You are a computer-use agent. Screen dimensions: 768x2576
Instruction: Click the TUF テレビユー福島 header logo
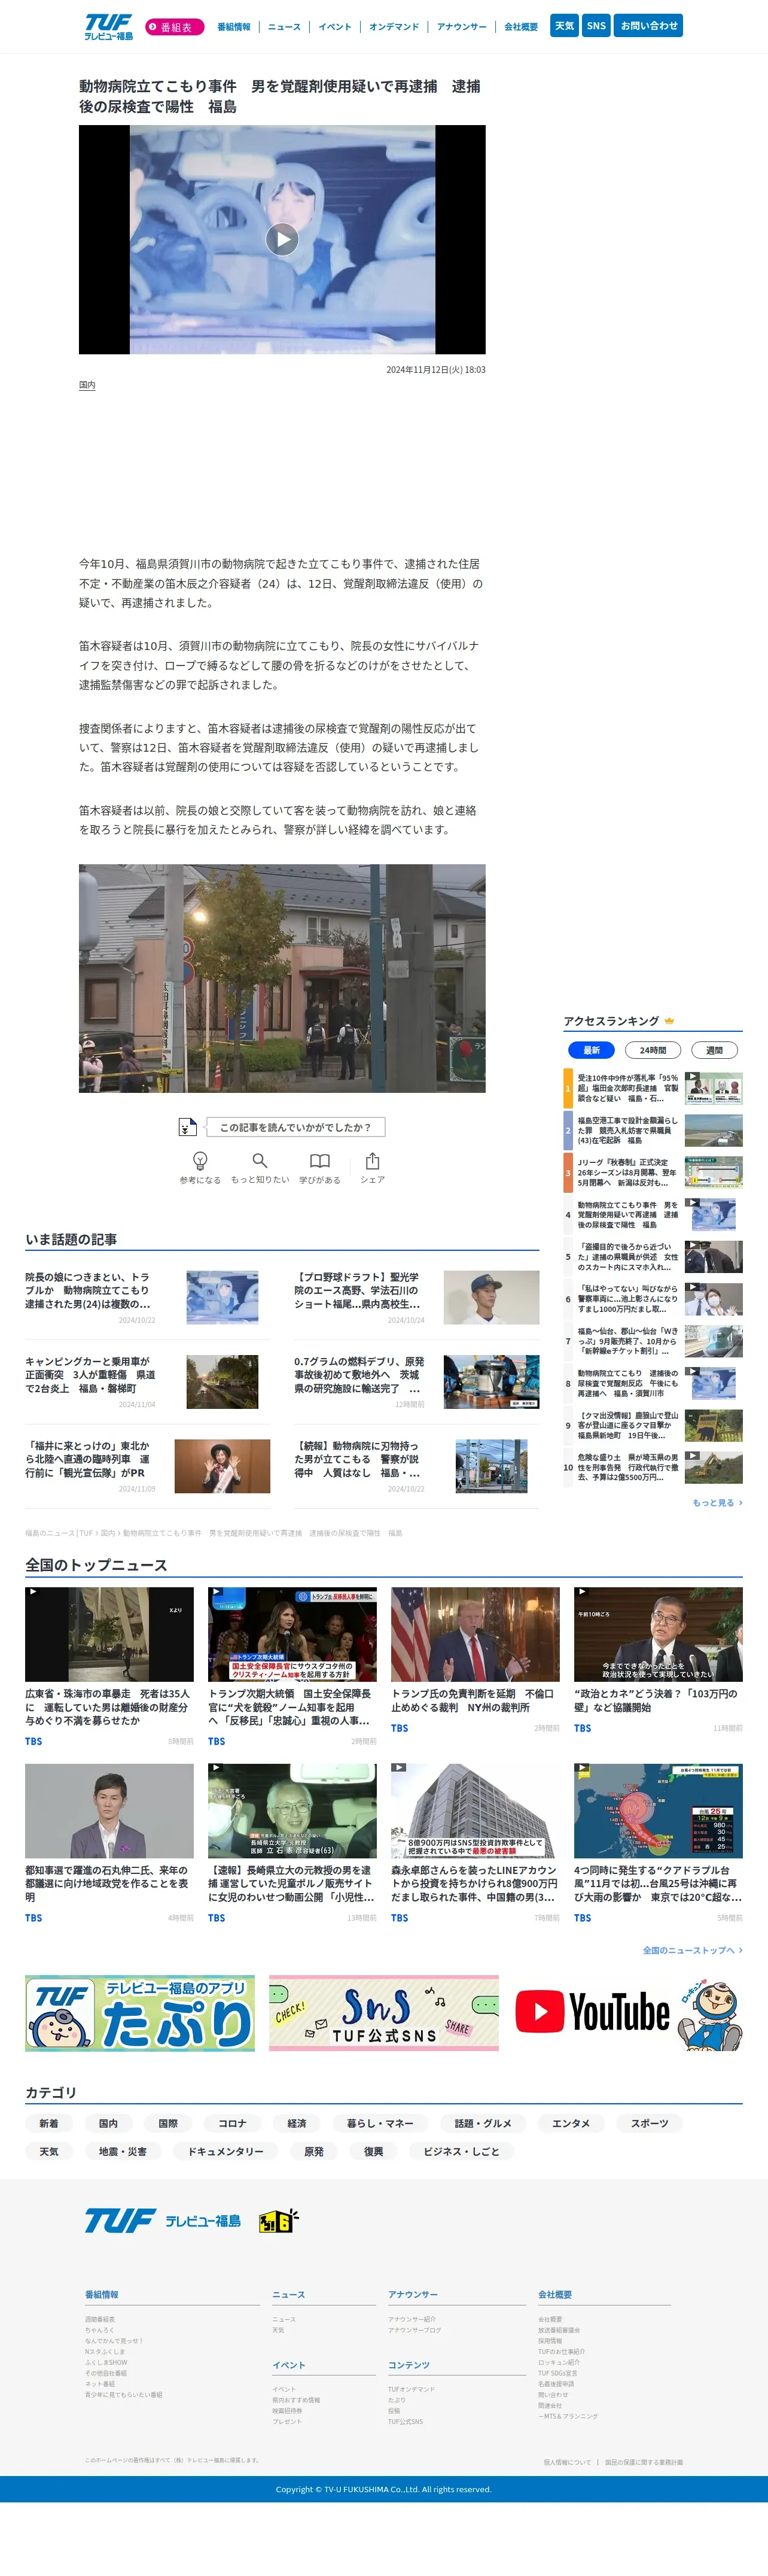[108, 27]
